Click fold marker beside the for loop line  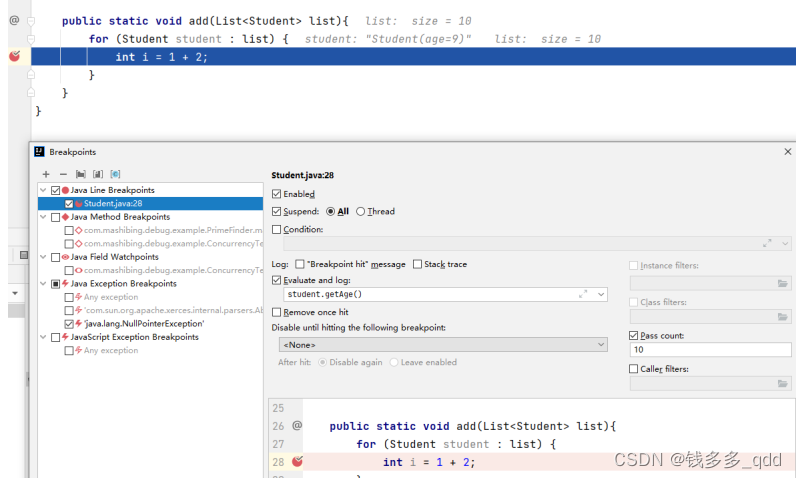(31, 39)
